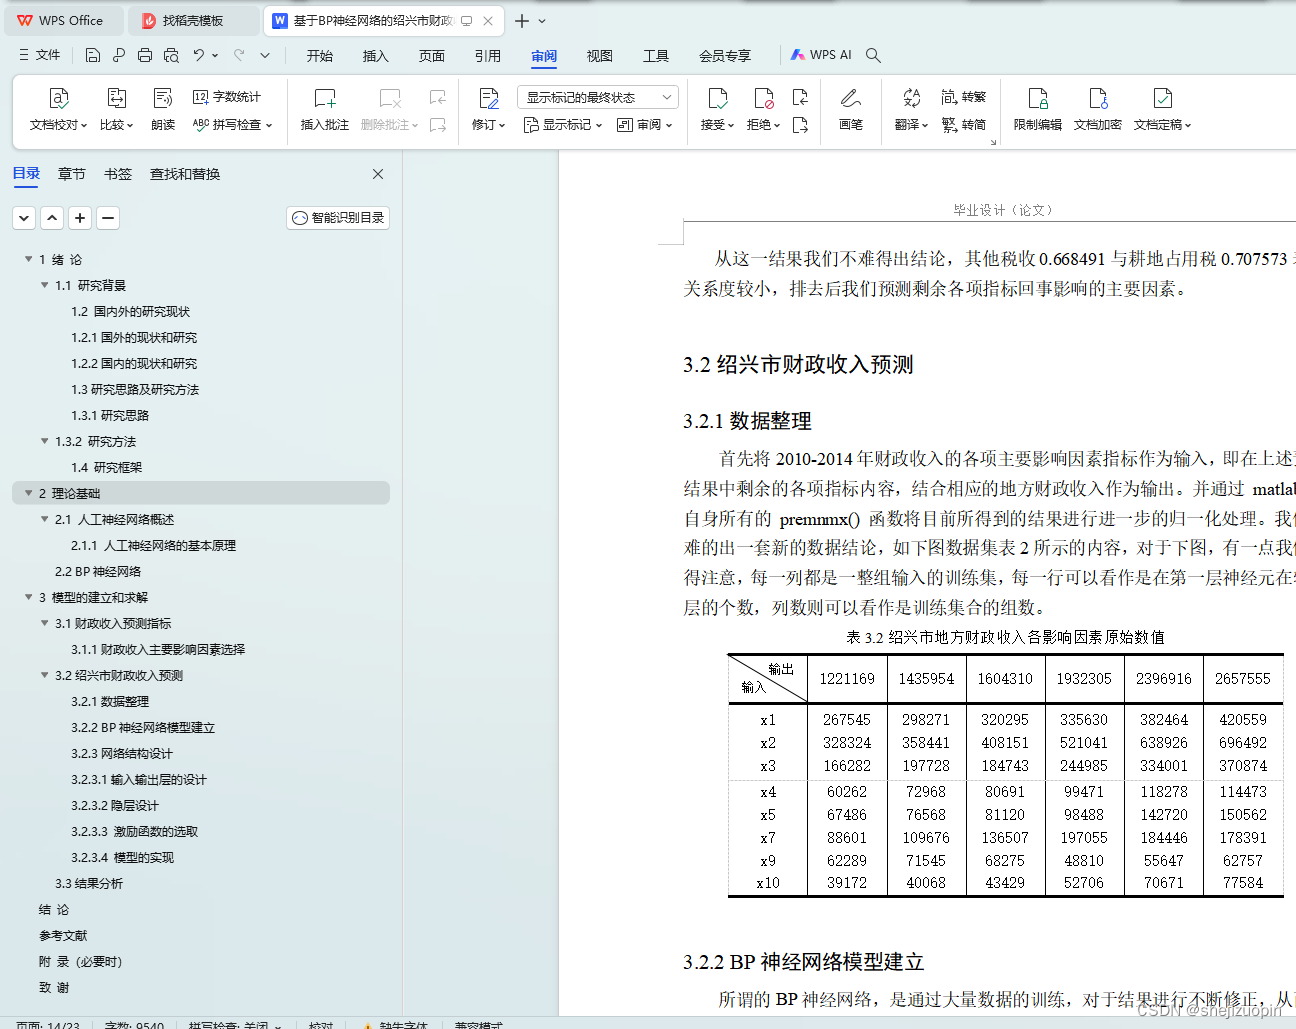This screenshot has height=1029, width=1296.
Task: Open WPS AI assistant
Action: pyautogui.click(x=821, y=55)
